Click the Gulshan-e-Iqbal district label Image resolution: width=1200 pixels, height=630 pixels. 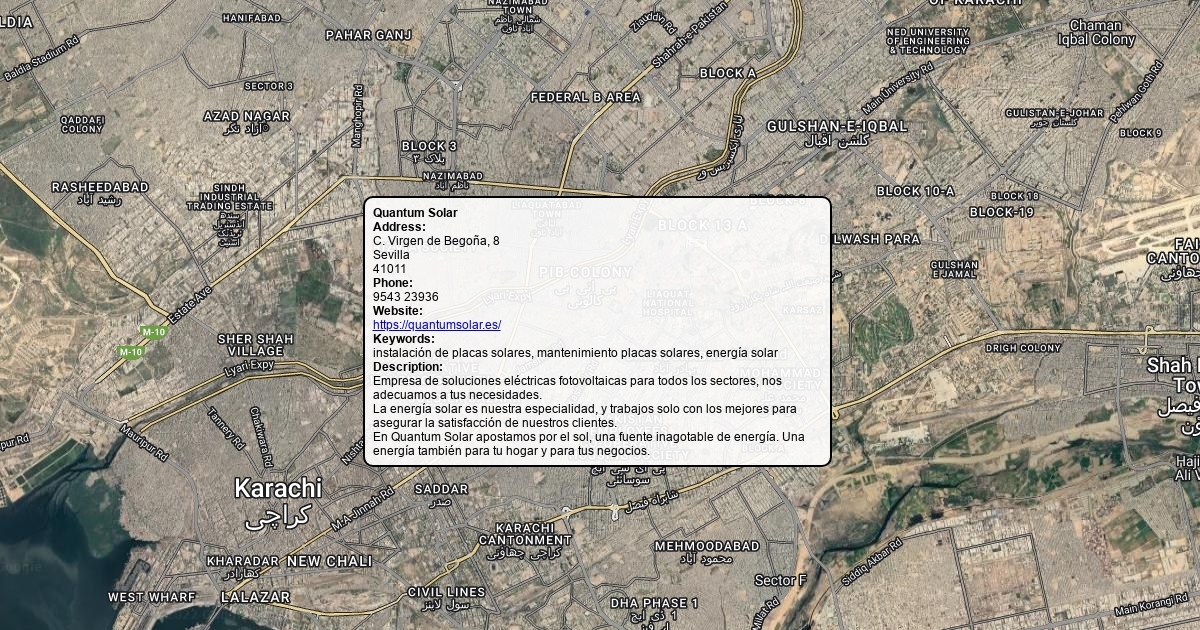pos(837,126)
